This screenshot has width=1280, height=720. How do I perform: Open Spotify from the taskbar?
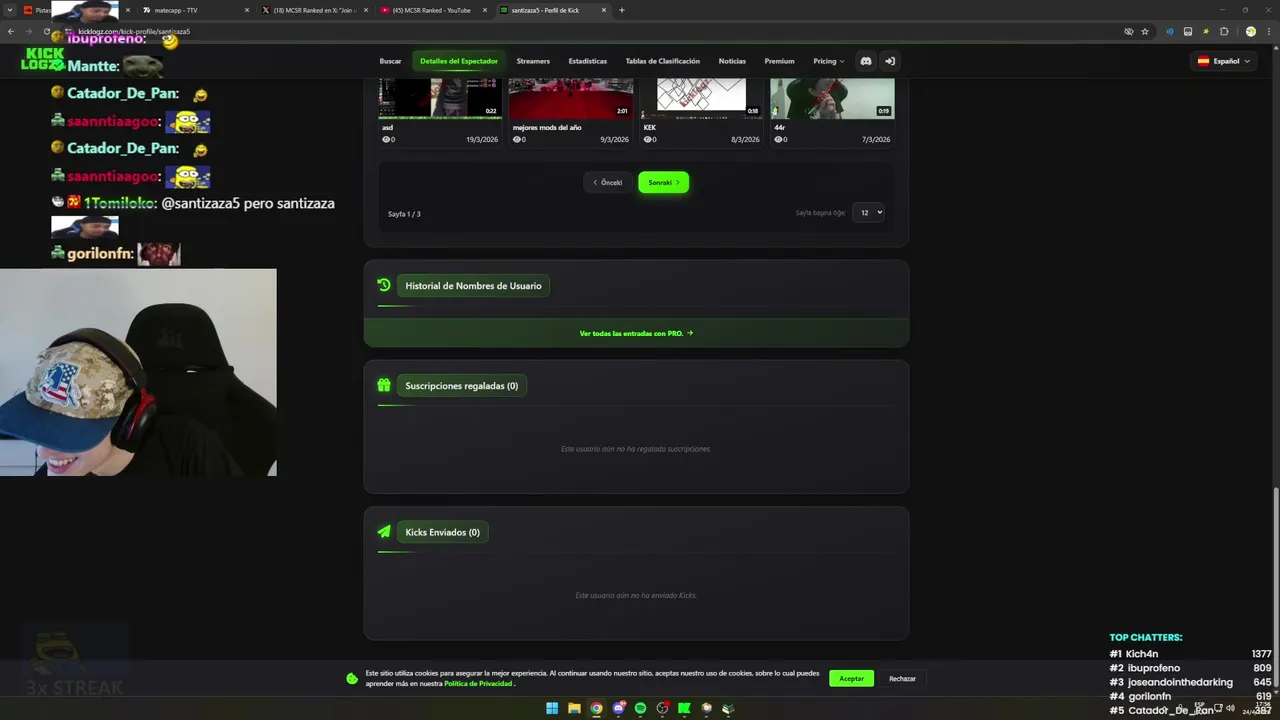tap(641, 708)
